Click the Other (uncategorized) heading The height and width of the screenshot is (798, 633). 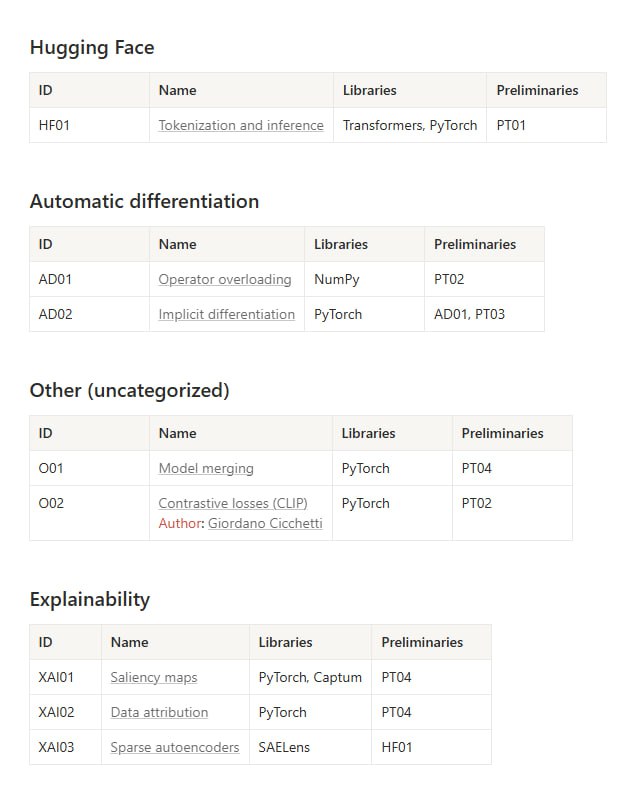click(x=129, y=390)
